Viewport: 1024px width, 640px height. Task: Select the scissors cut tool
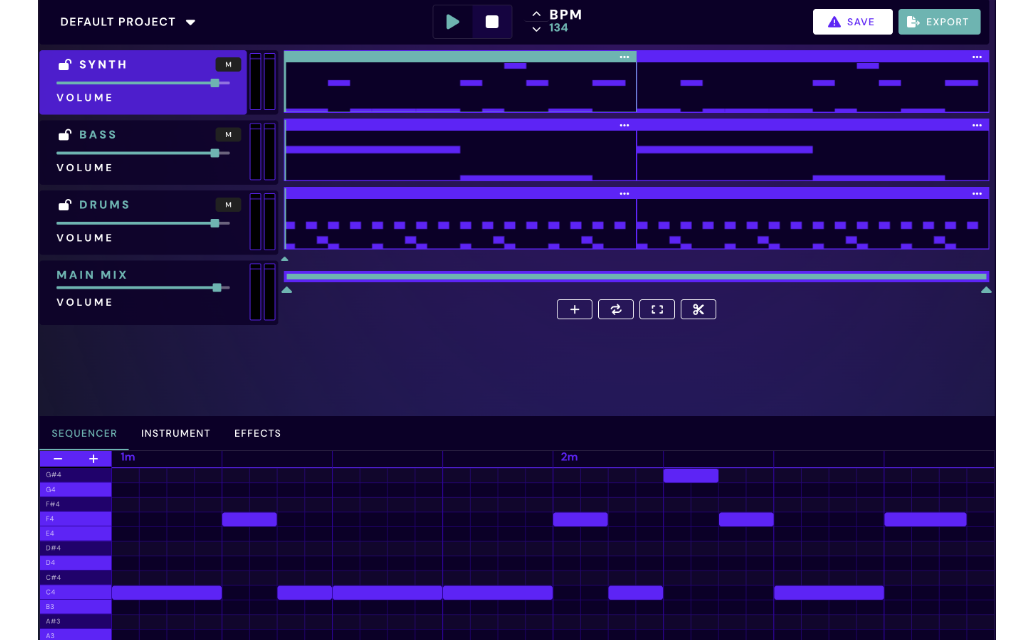(x=698, y=310)
